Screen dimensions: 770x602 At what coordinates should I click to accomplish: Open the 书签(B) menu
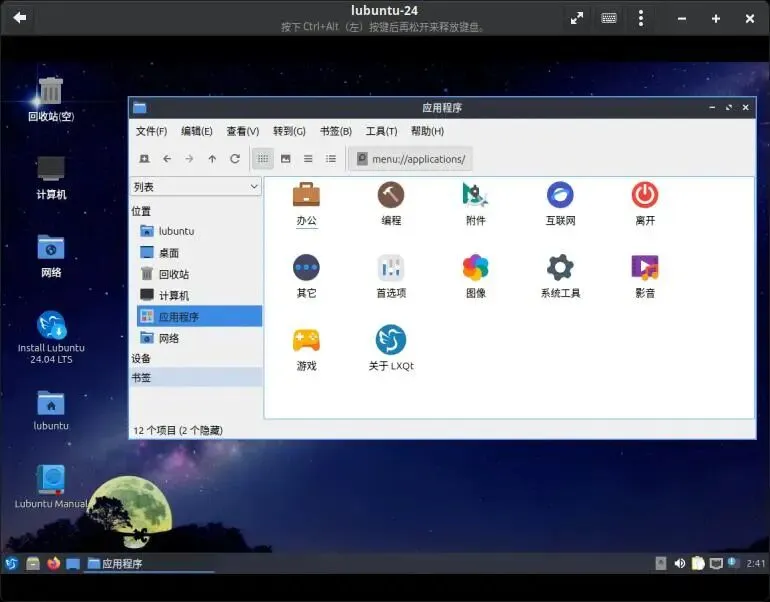click(x=336, y=131)
